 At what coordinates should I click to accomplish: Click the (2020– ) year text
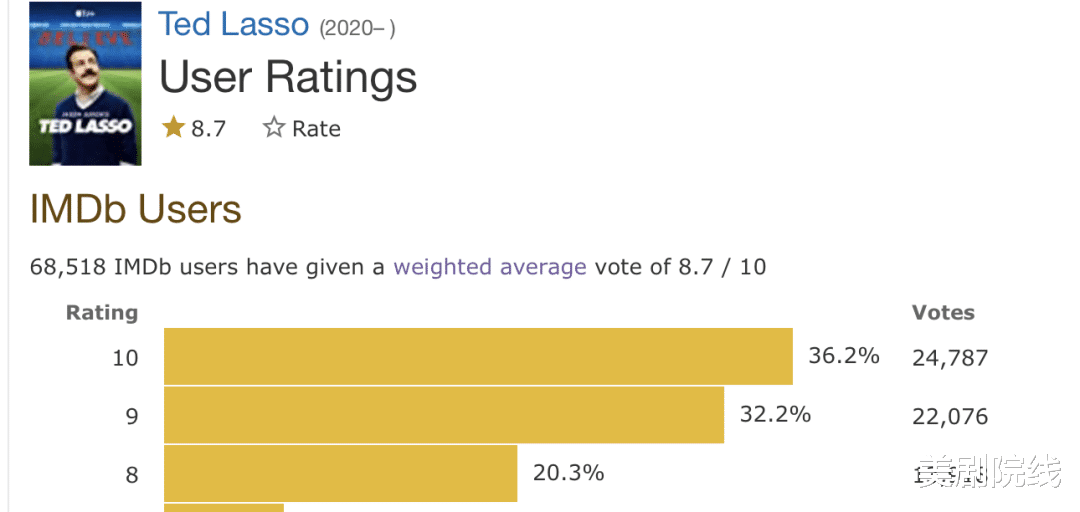pos(357,28)
